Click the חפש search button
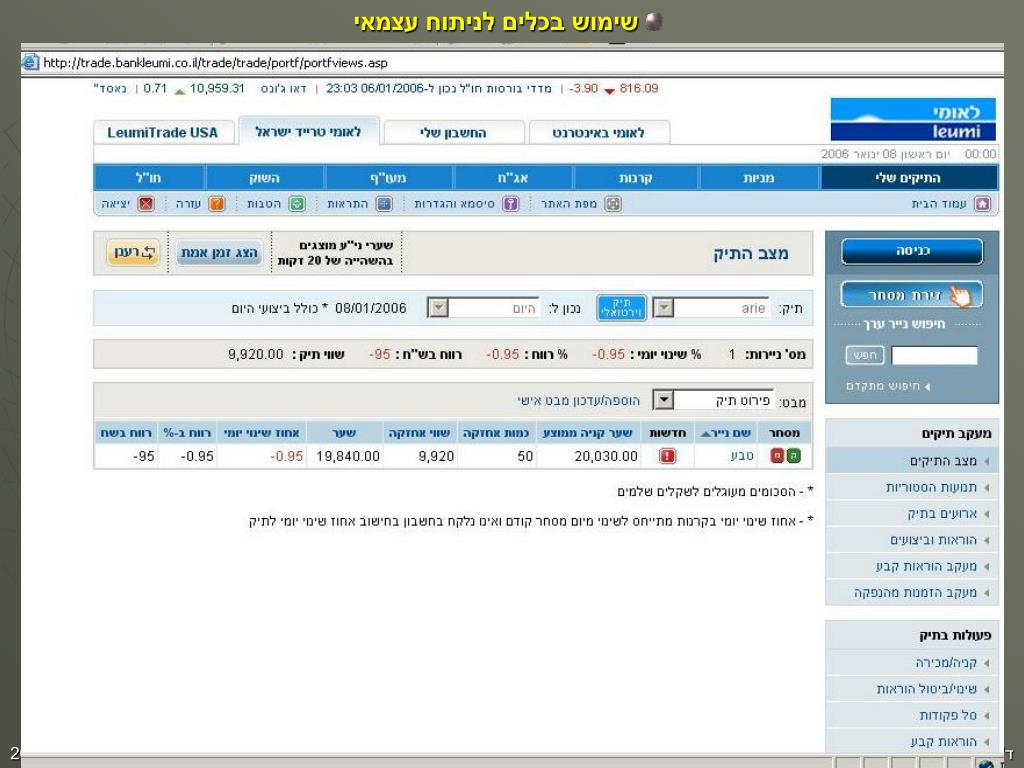The width and height of the screenshot is (1024, 768). pos(865,355)
